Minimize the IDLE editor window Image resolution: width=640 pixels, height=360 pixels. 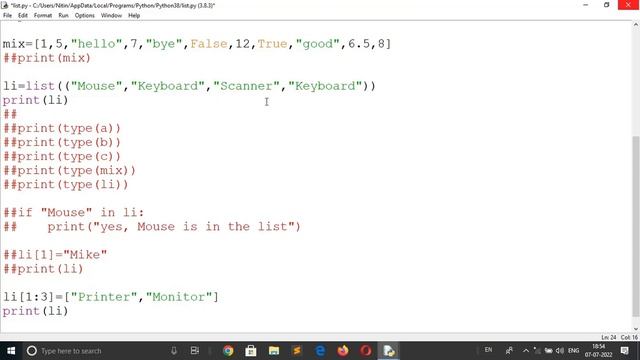(x=586, y=5)
